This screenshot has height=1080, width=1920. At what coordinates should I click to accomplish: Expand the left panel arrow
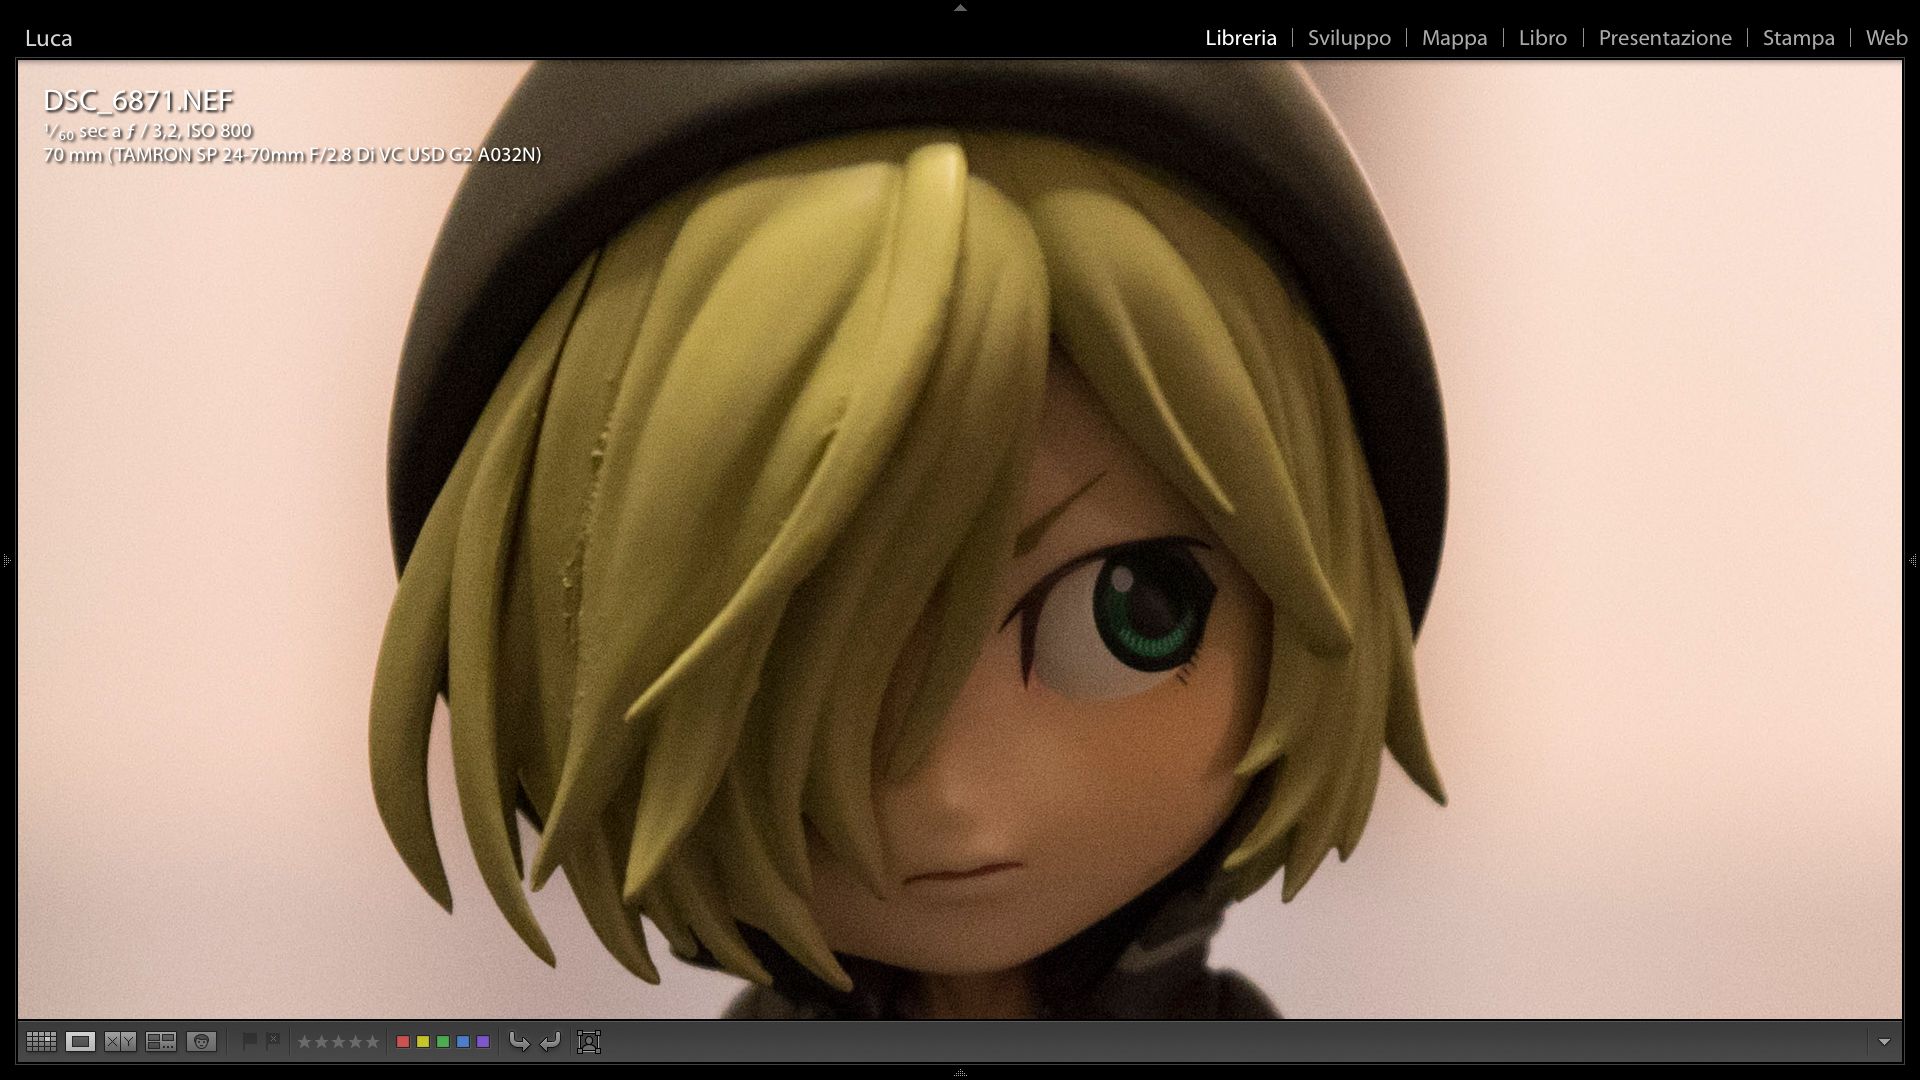point(6,561)
